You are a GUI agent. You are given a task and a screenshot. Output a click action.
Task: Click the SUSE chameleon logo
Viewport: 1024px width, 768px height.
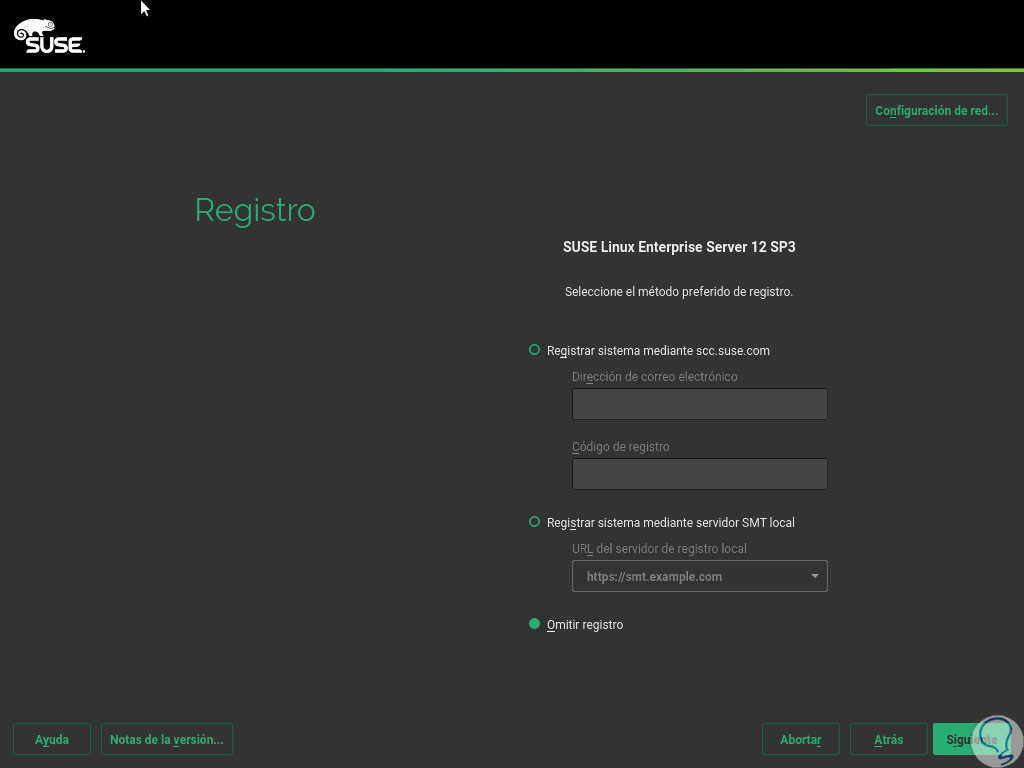pos(49,36)
